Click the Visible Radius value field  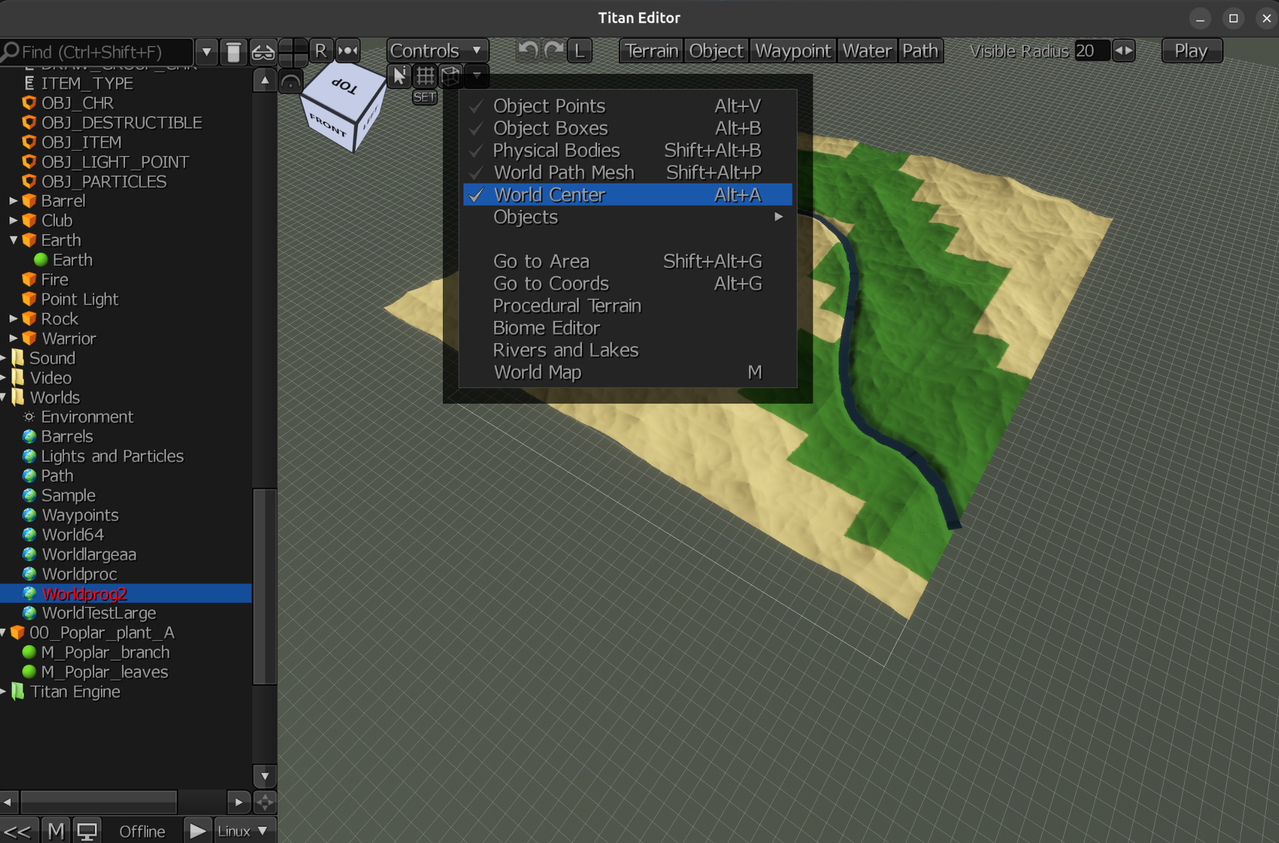(1091, 51)
